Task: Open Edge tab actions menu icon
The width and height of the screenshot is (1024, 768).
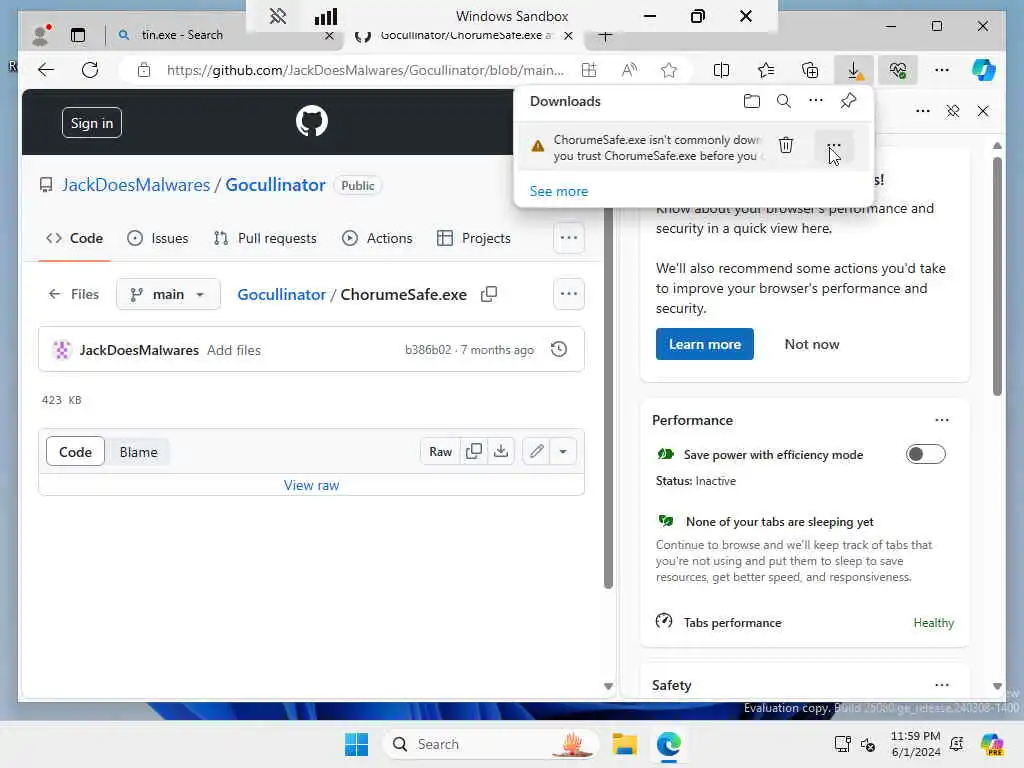Action: coord(78,35)
